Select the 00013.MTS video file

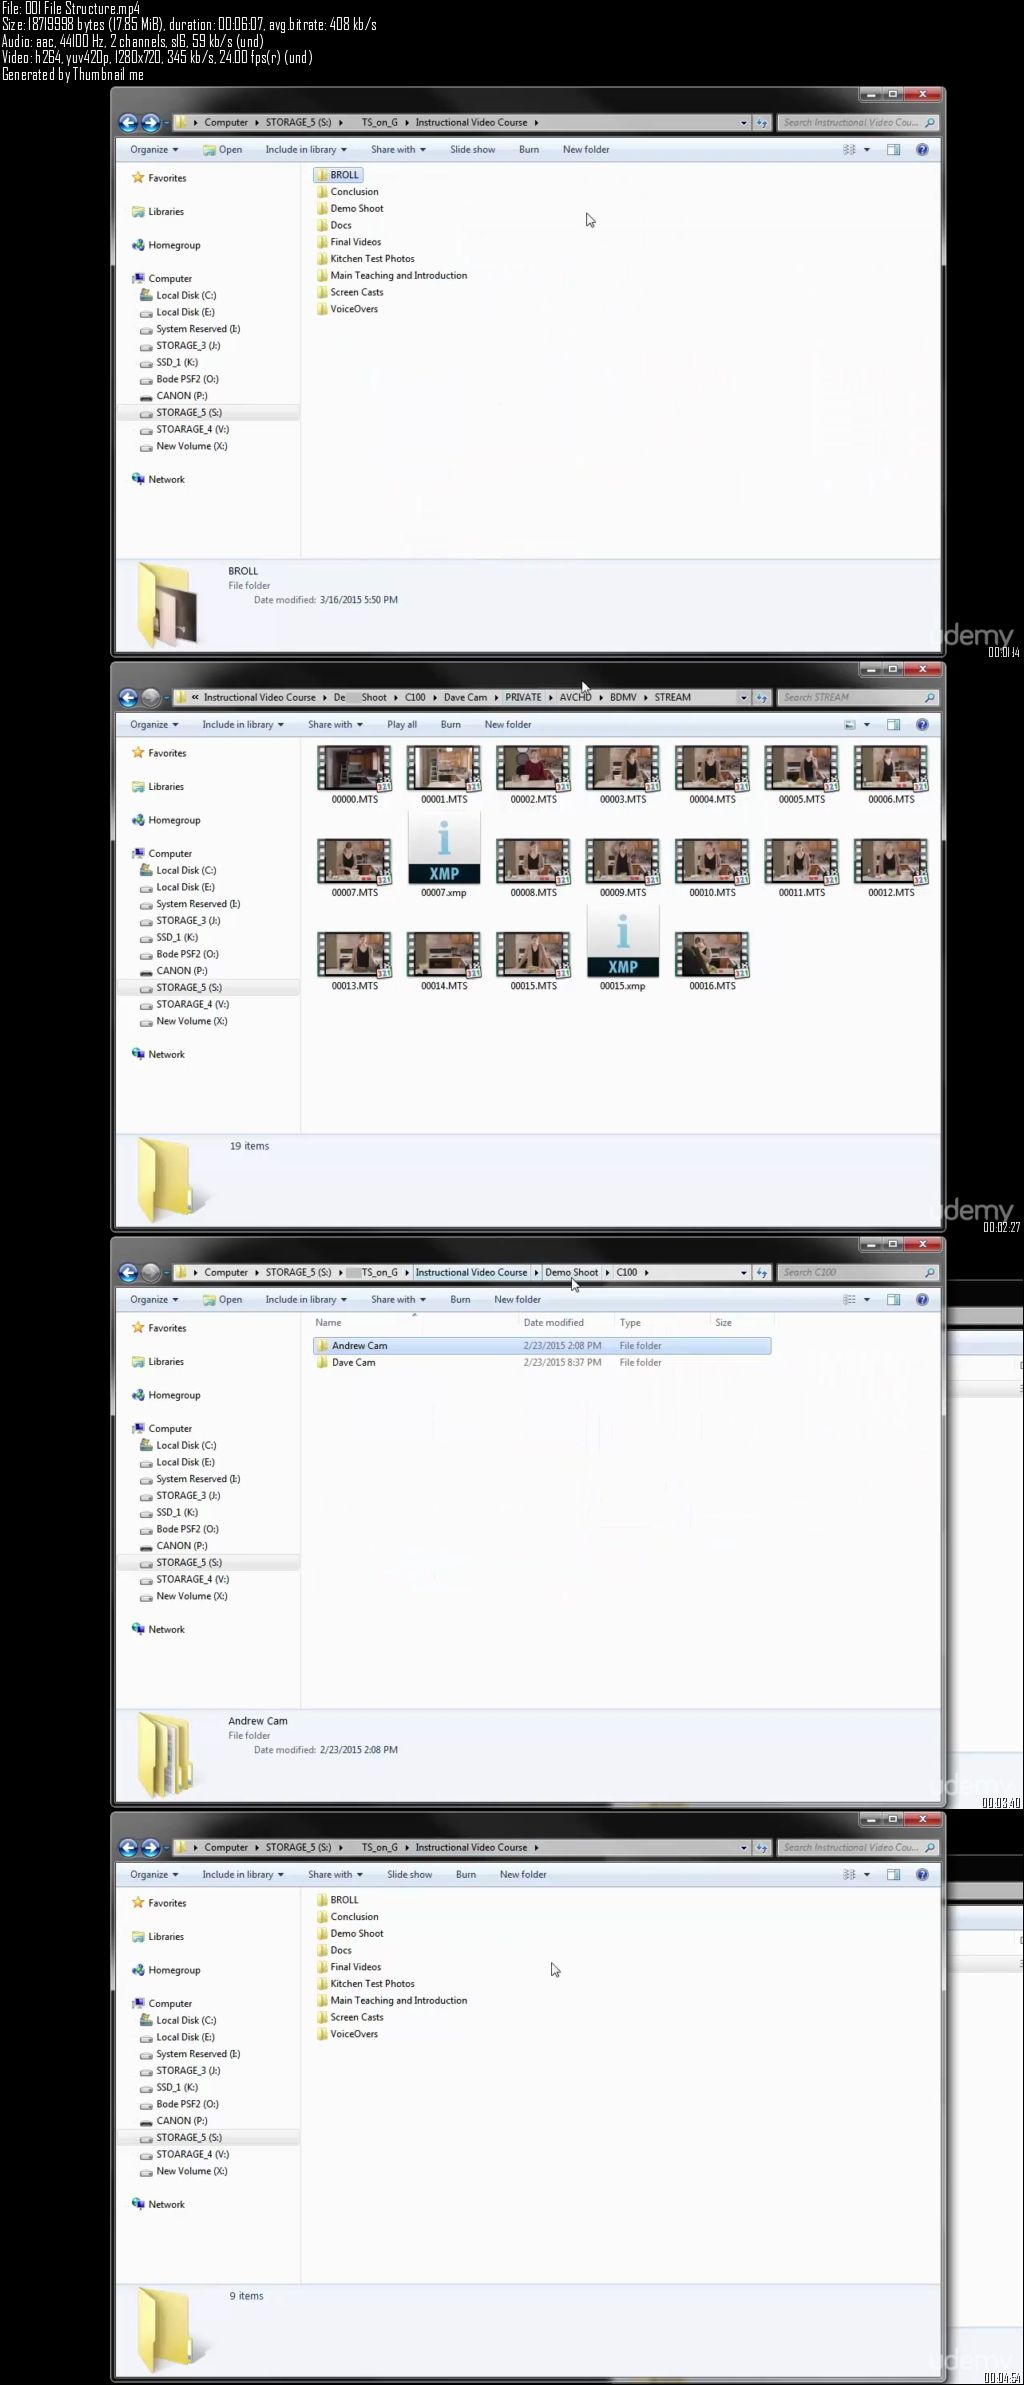click(x=354, y=961)
